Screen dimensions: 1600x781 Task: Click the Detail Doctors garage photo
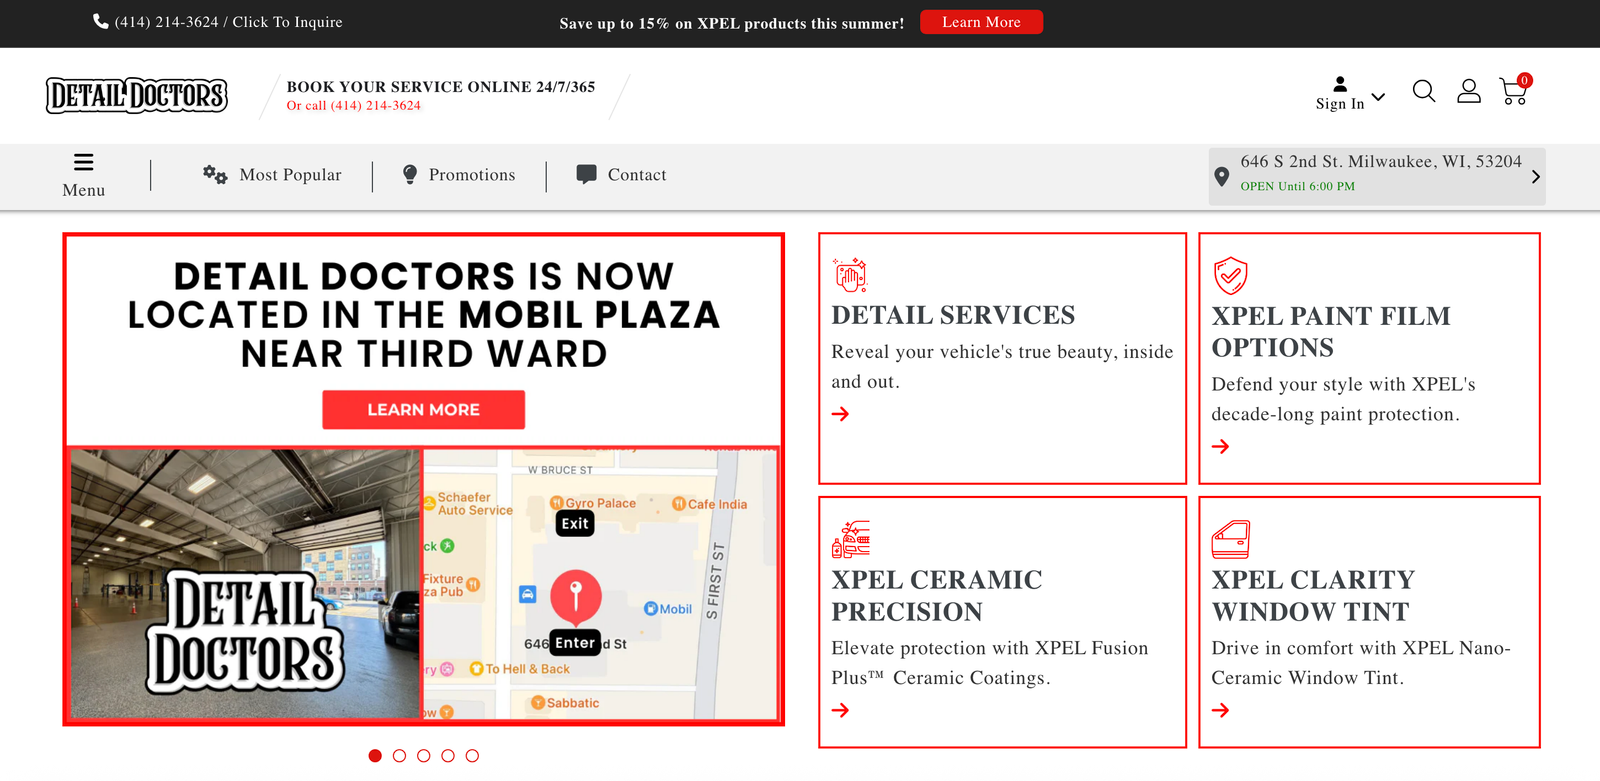[246, 584]
